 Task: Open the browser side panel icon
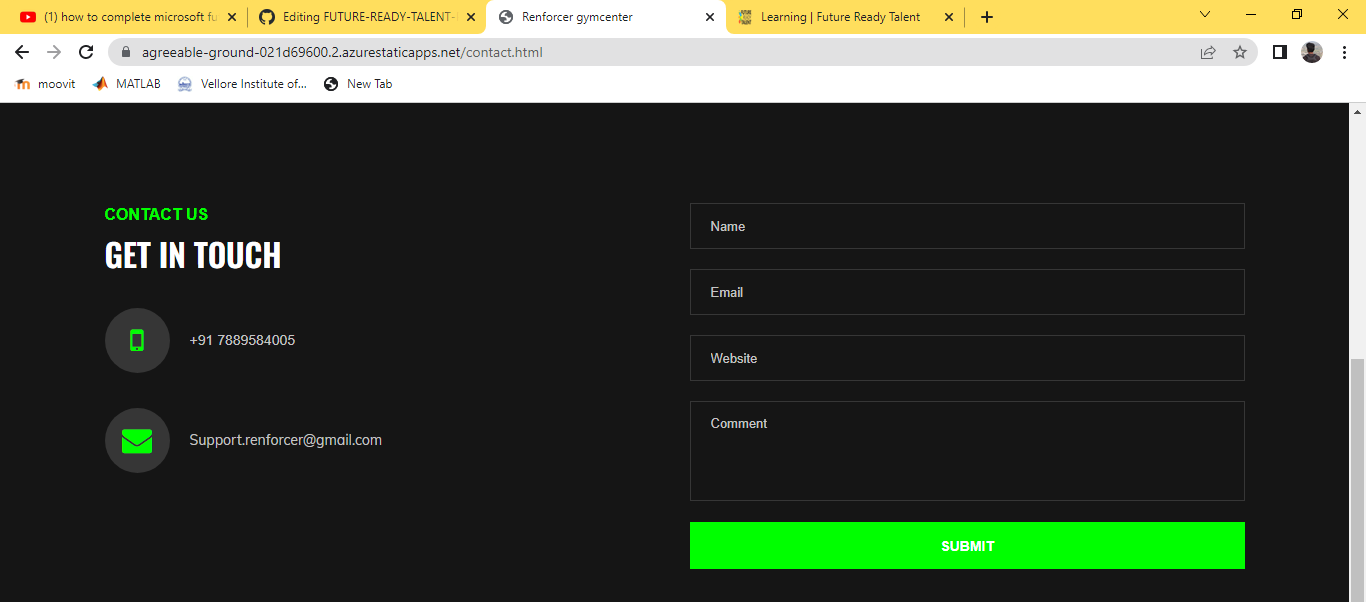(1279, 51)
